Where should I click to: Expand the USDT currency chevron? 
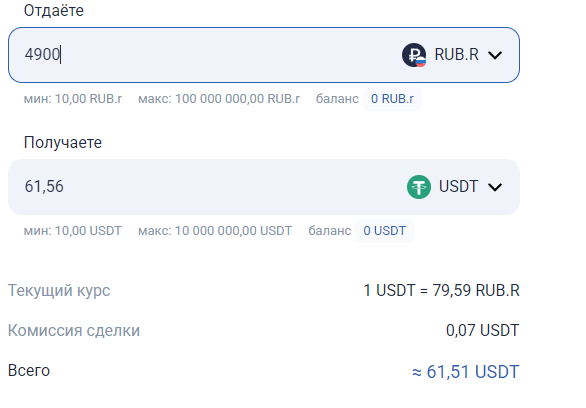495,187
